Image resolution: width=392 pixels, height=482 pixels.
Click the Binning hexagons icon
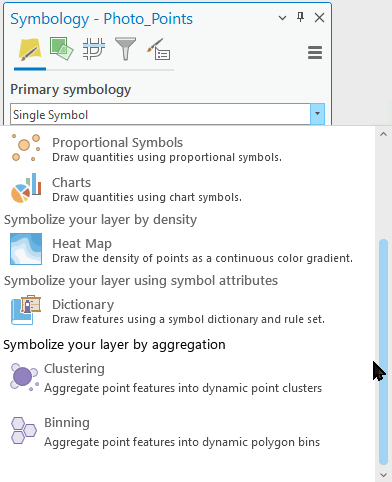pyautogui.click(x=23, y=430)
